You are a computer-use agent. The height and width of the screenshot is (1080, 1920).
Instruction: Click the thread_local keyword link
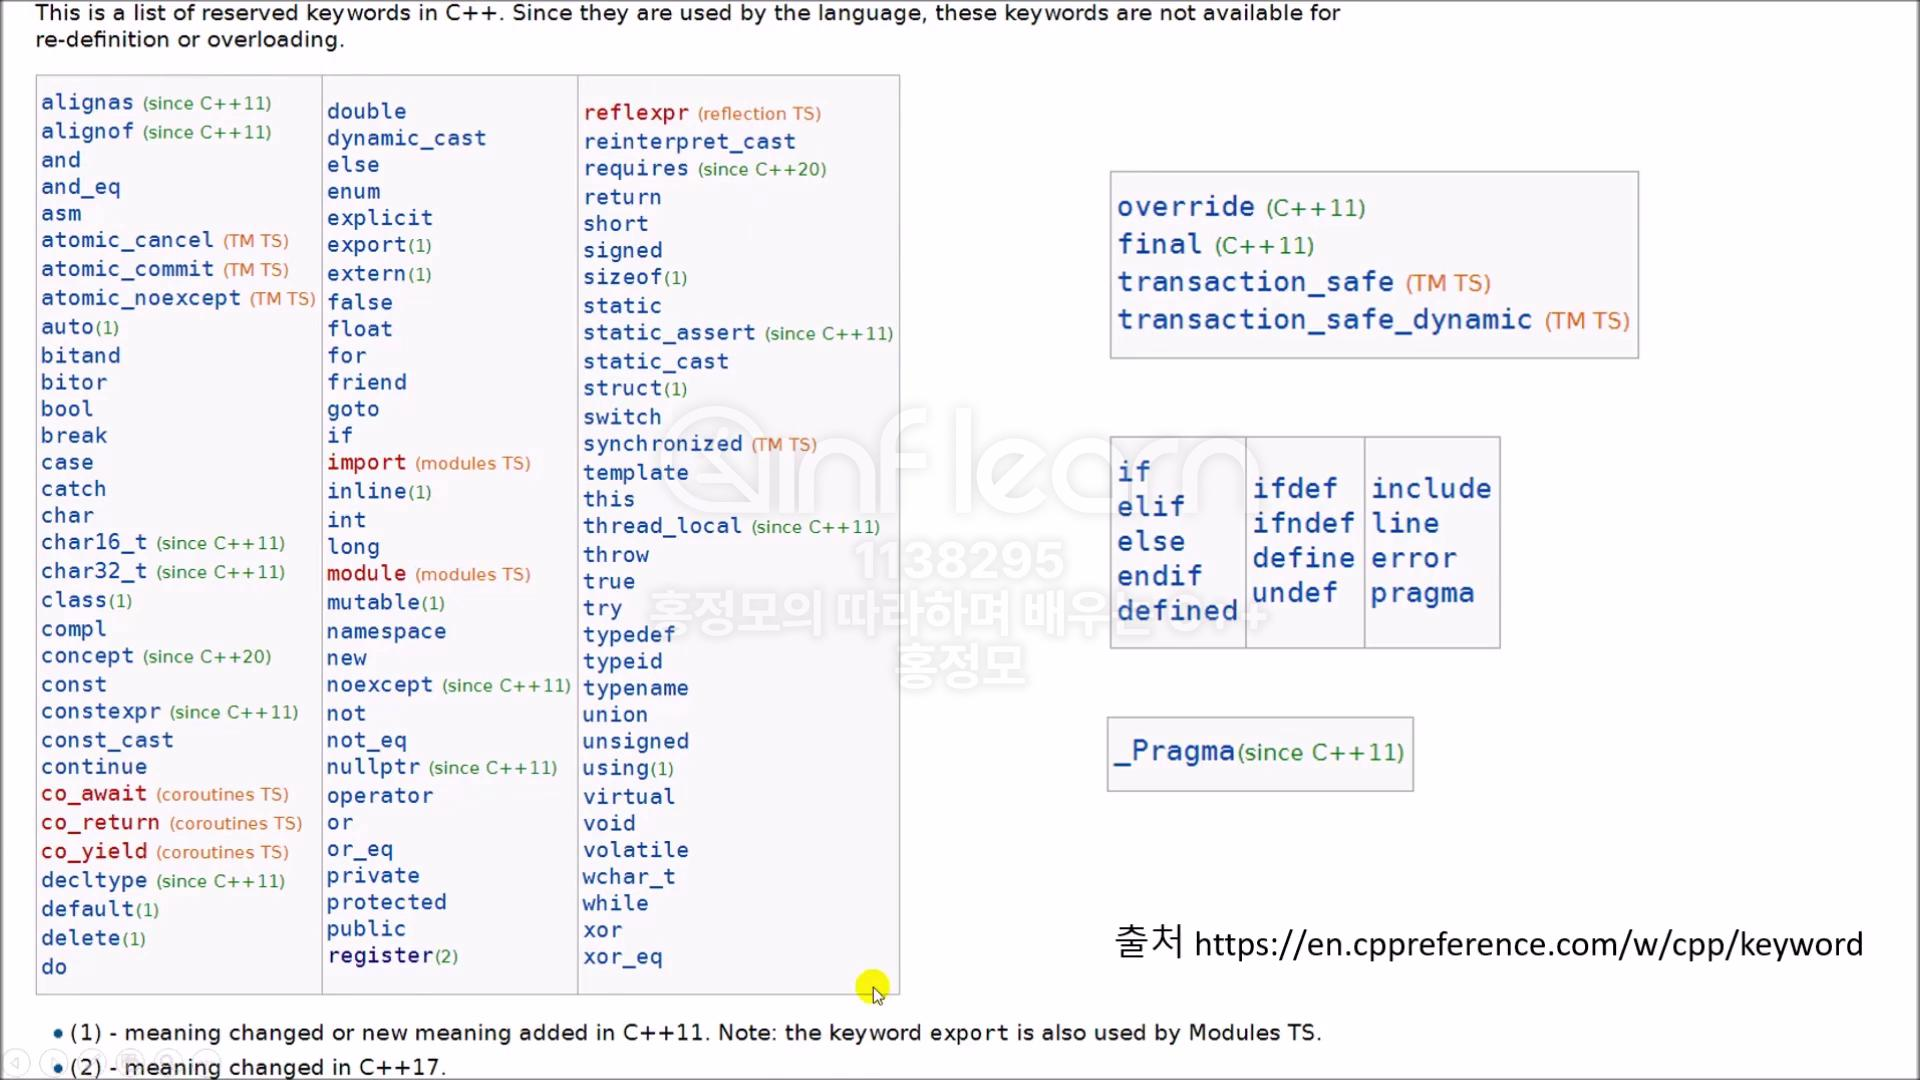pos(662,526)
